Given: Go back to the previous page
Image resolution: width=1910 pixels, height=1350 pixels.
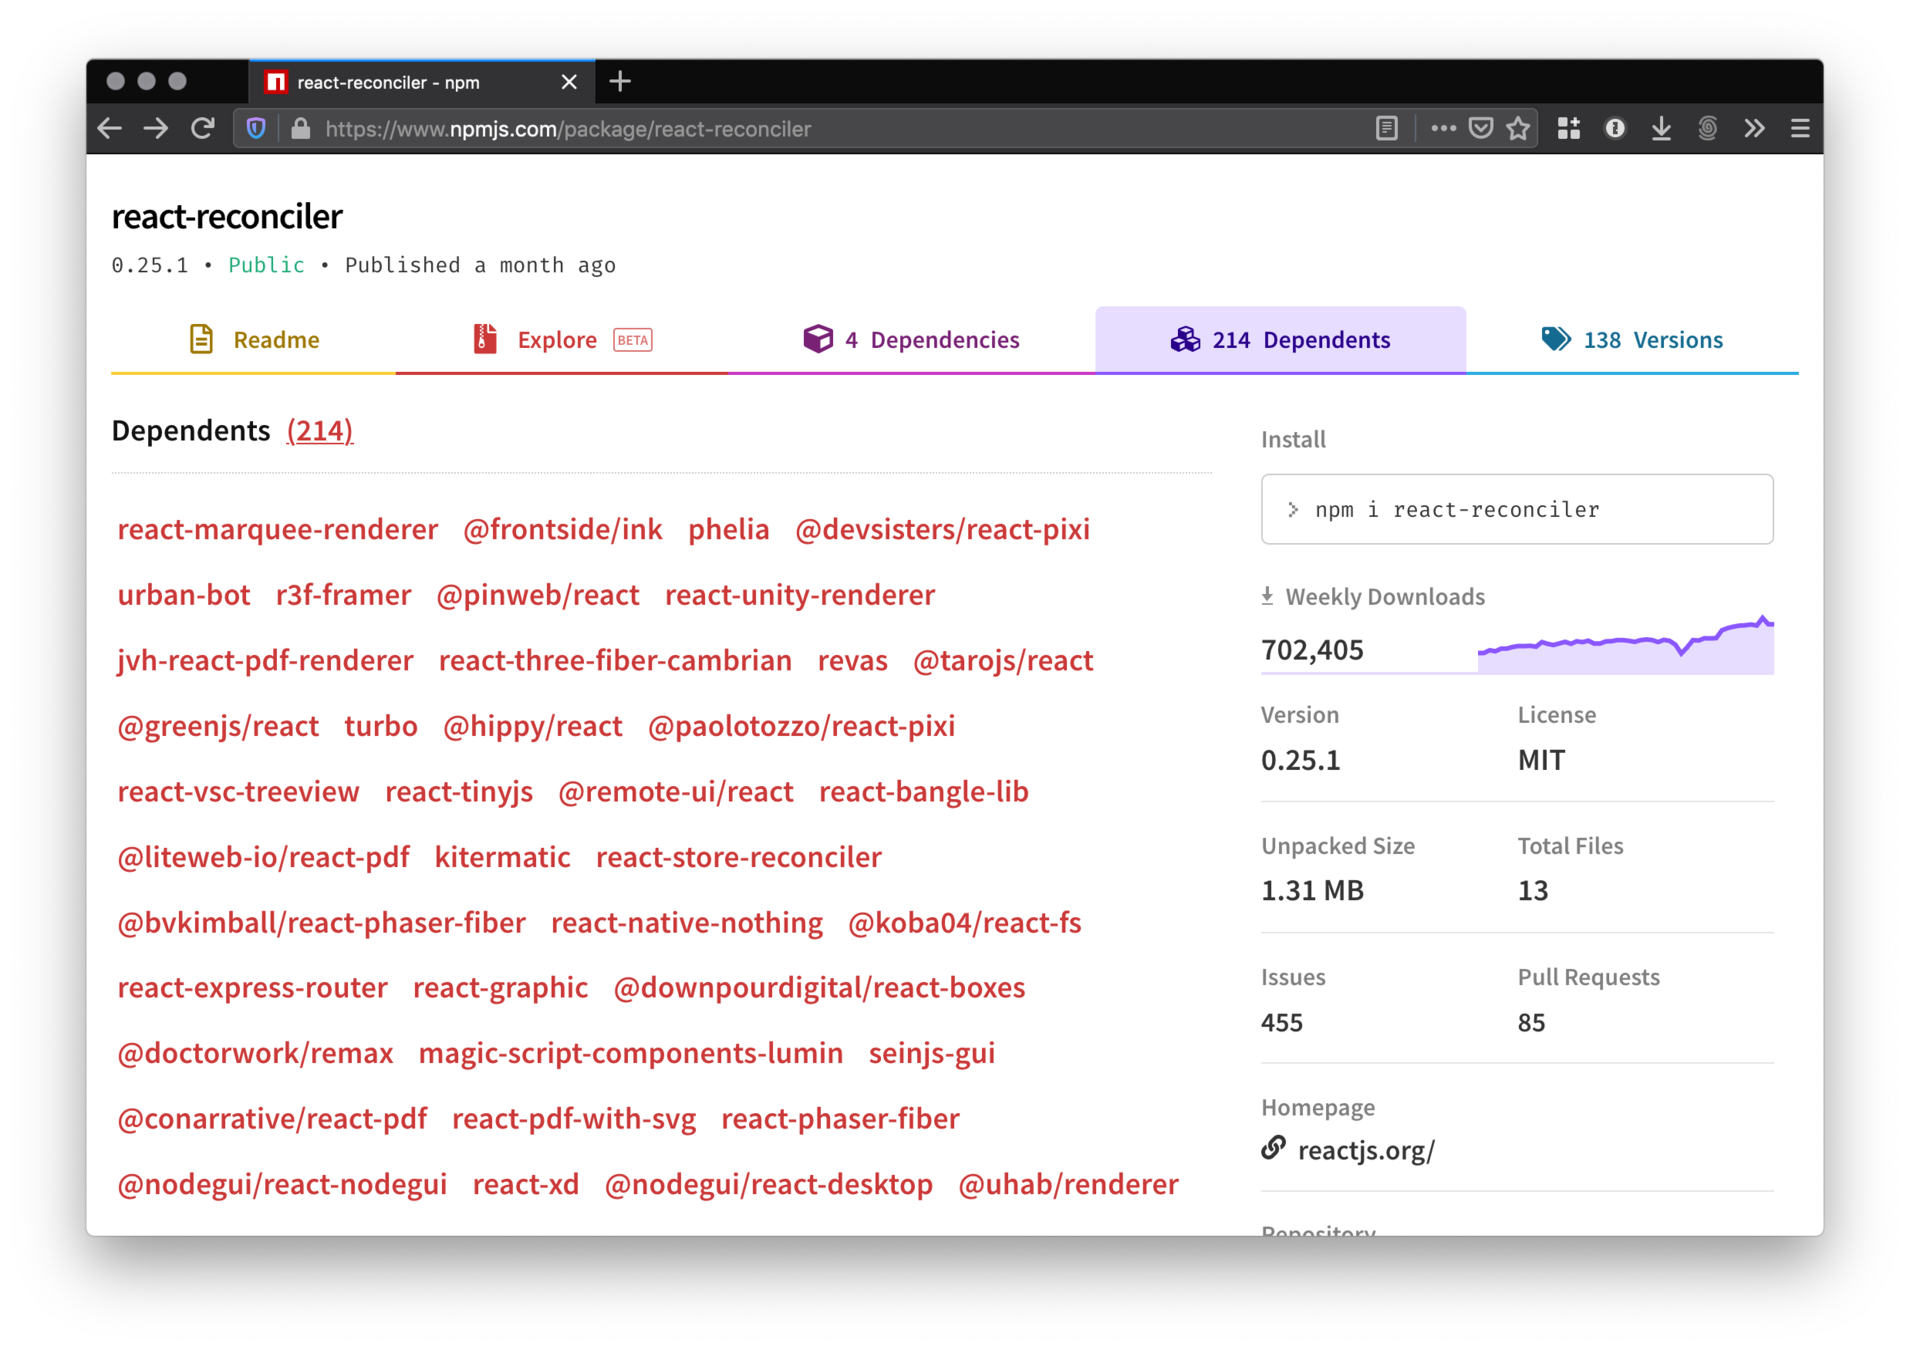Looking at the screenshot, I should click(110, 128).
